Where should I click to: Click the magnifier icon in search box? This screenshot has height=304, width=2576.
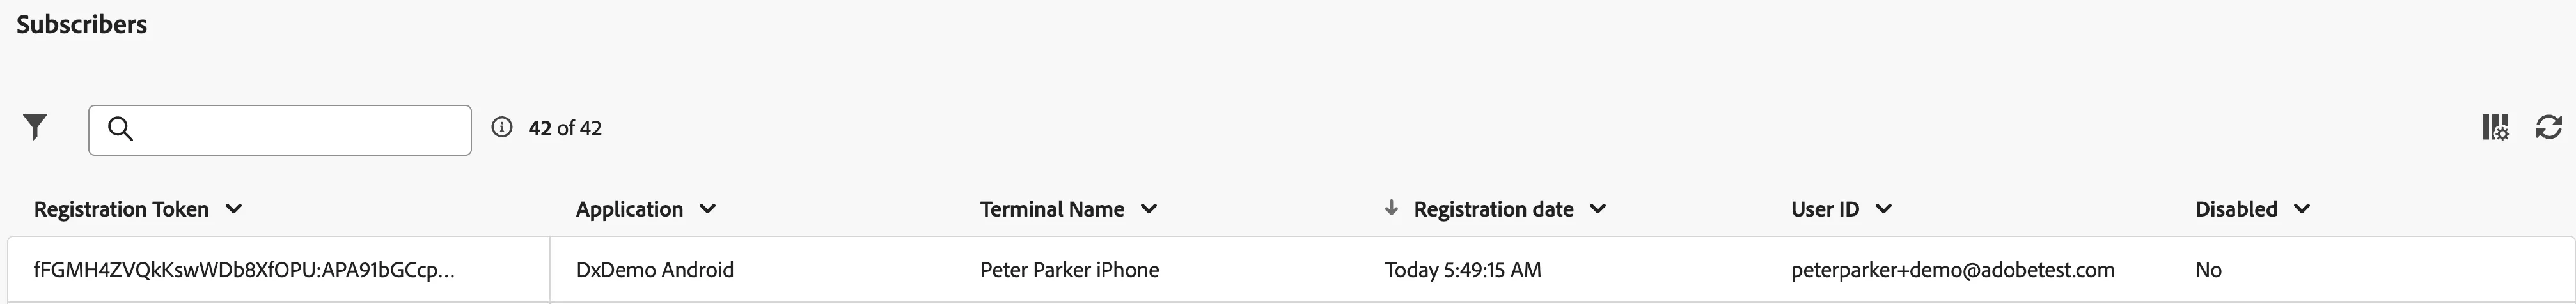click(120, 129)
